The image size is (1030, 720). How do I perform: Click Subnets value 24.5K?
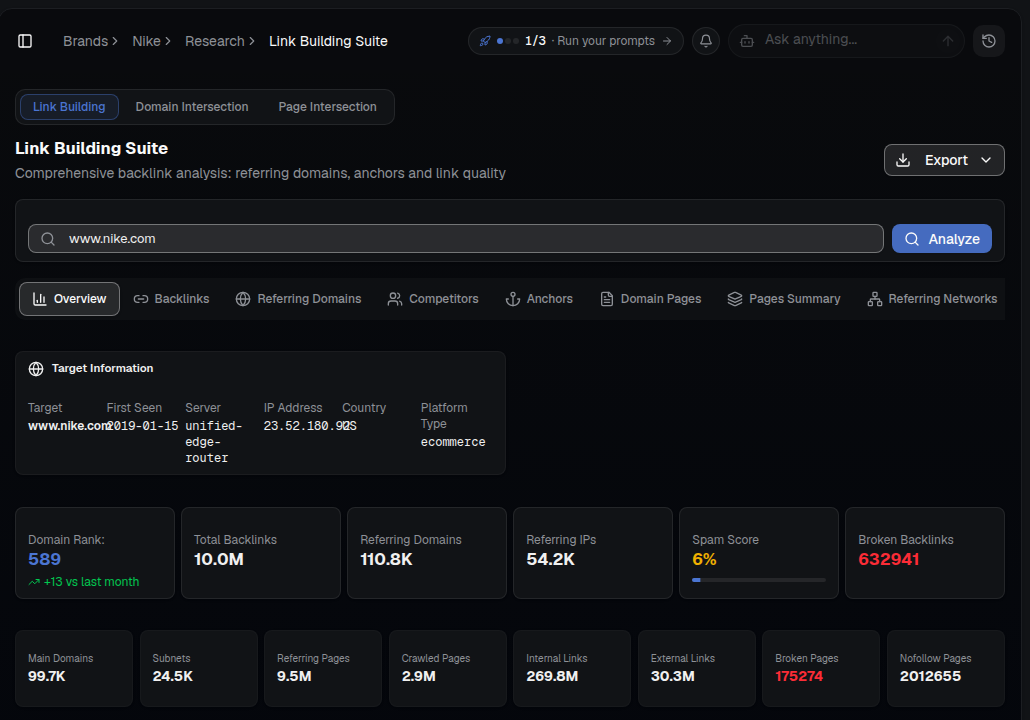point(173,677)
